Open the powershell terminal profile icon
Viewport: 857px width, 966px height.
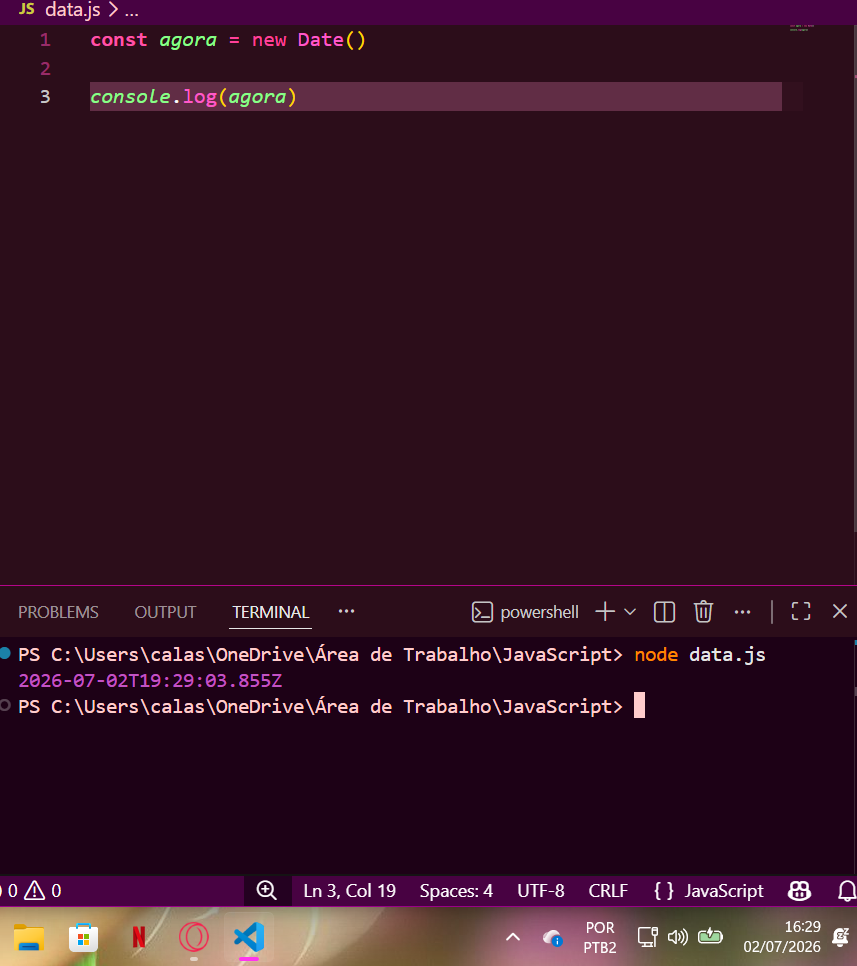pos(482,612)
